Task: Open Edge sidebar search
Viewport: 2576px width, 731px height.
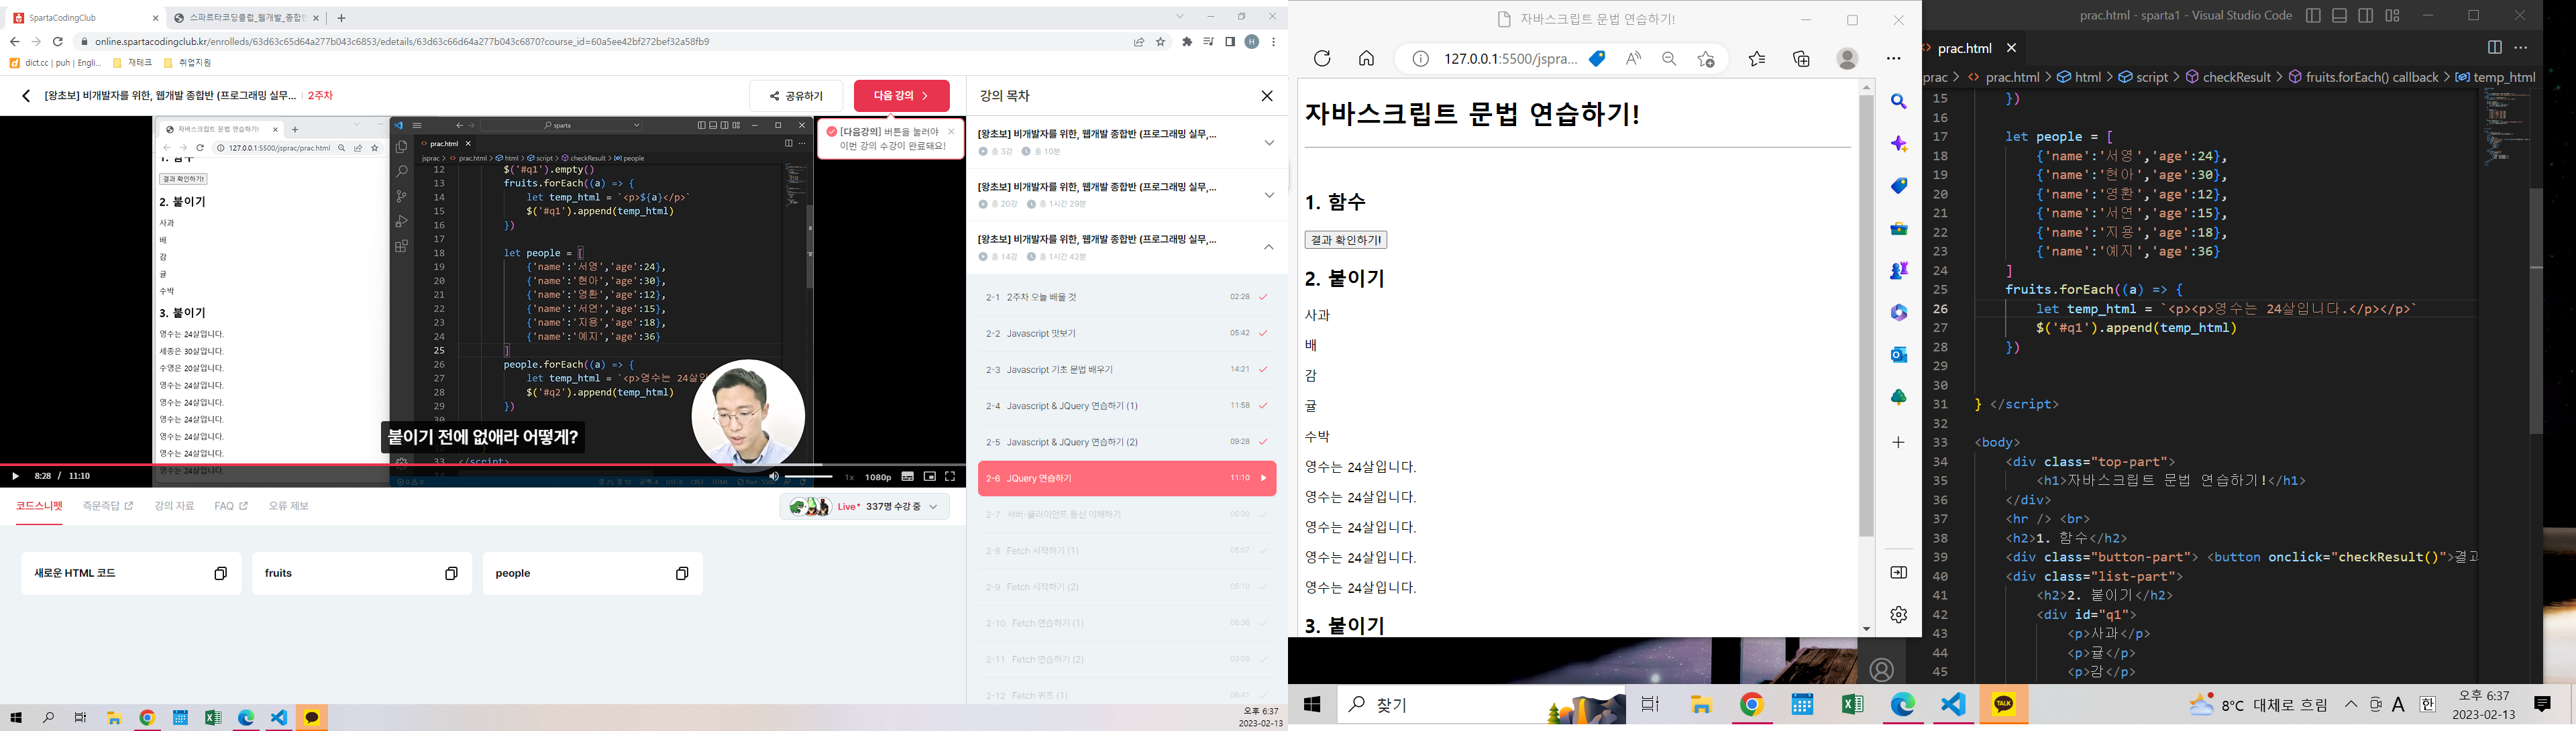Action: point(1899,102)
